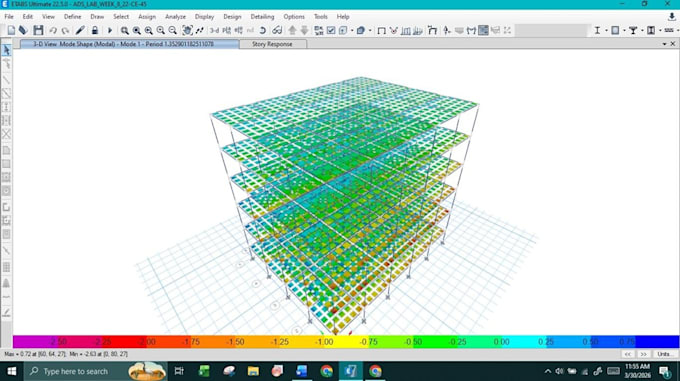This screenshot has height=381, width=680.
Task: Click the highlighted Shell Stresses contour icon
Action: (483, 30)
